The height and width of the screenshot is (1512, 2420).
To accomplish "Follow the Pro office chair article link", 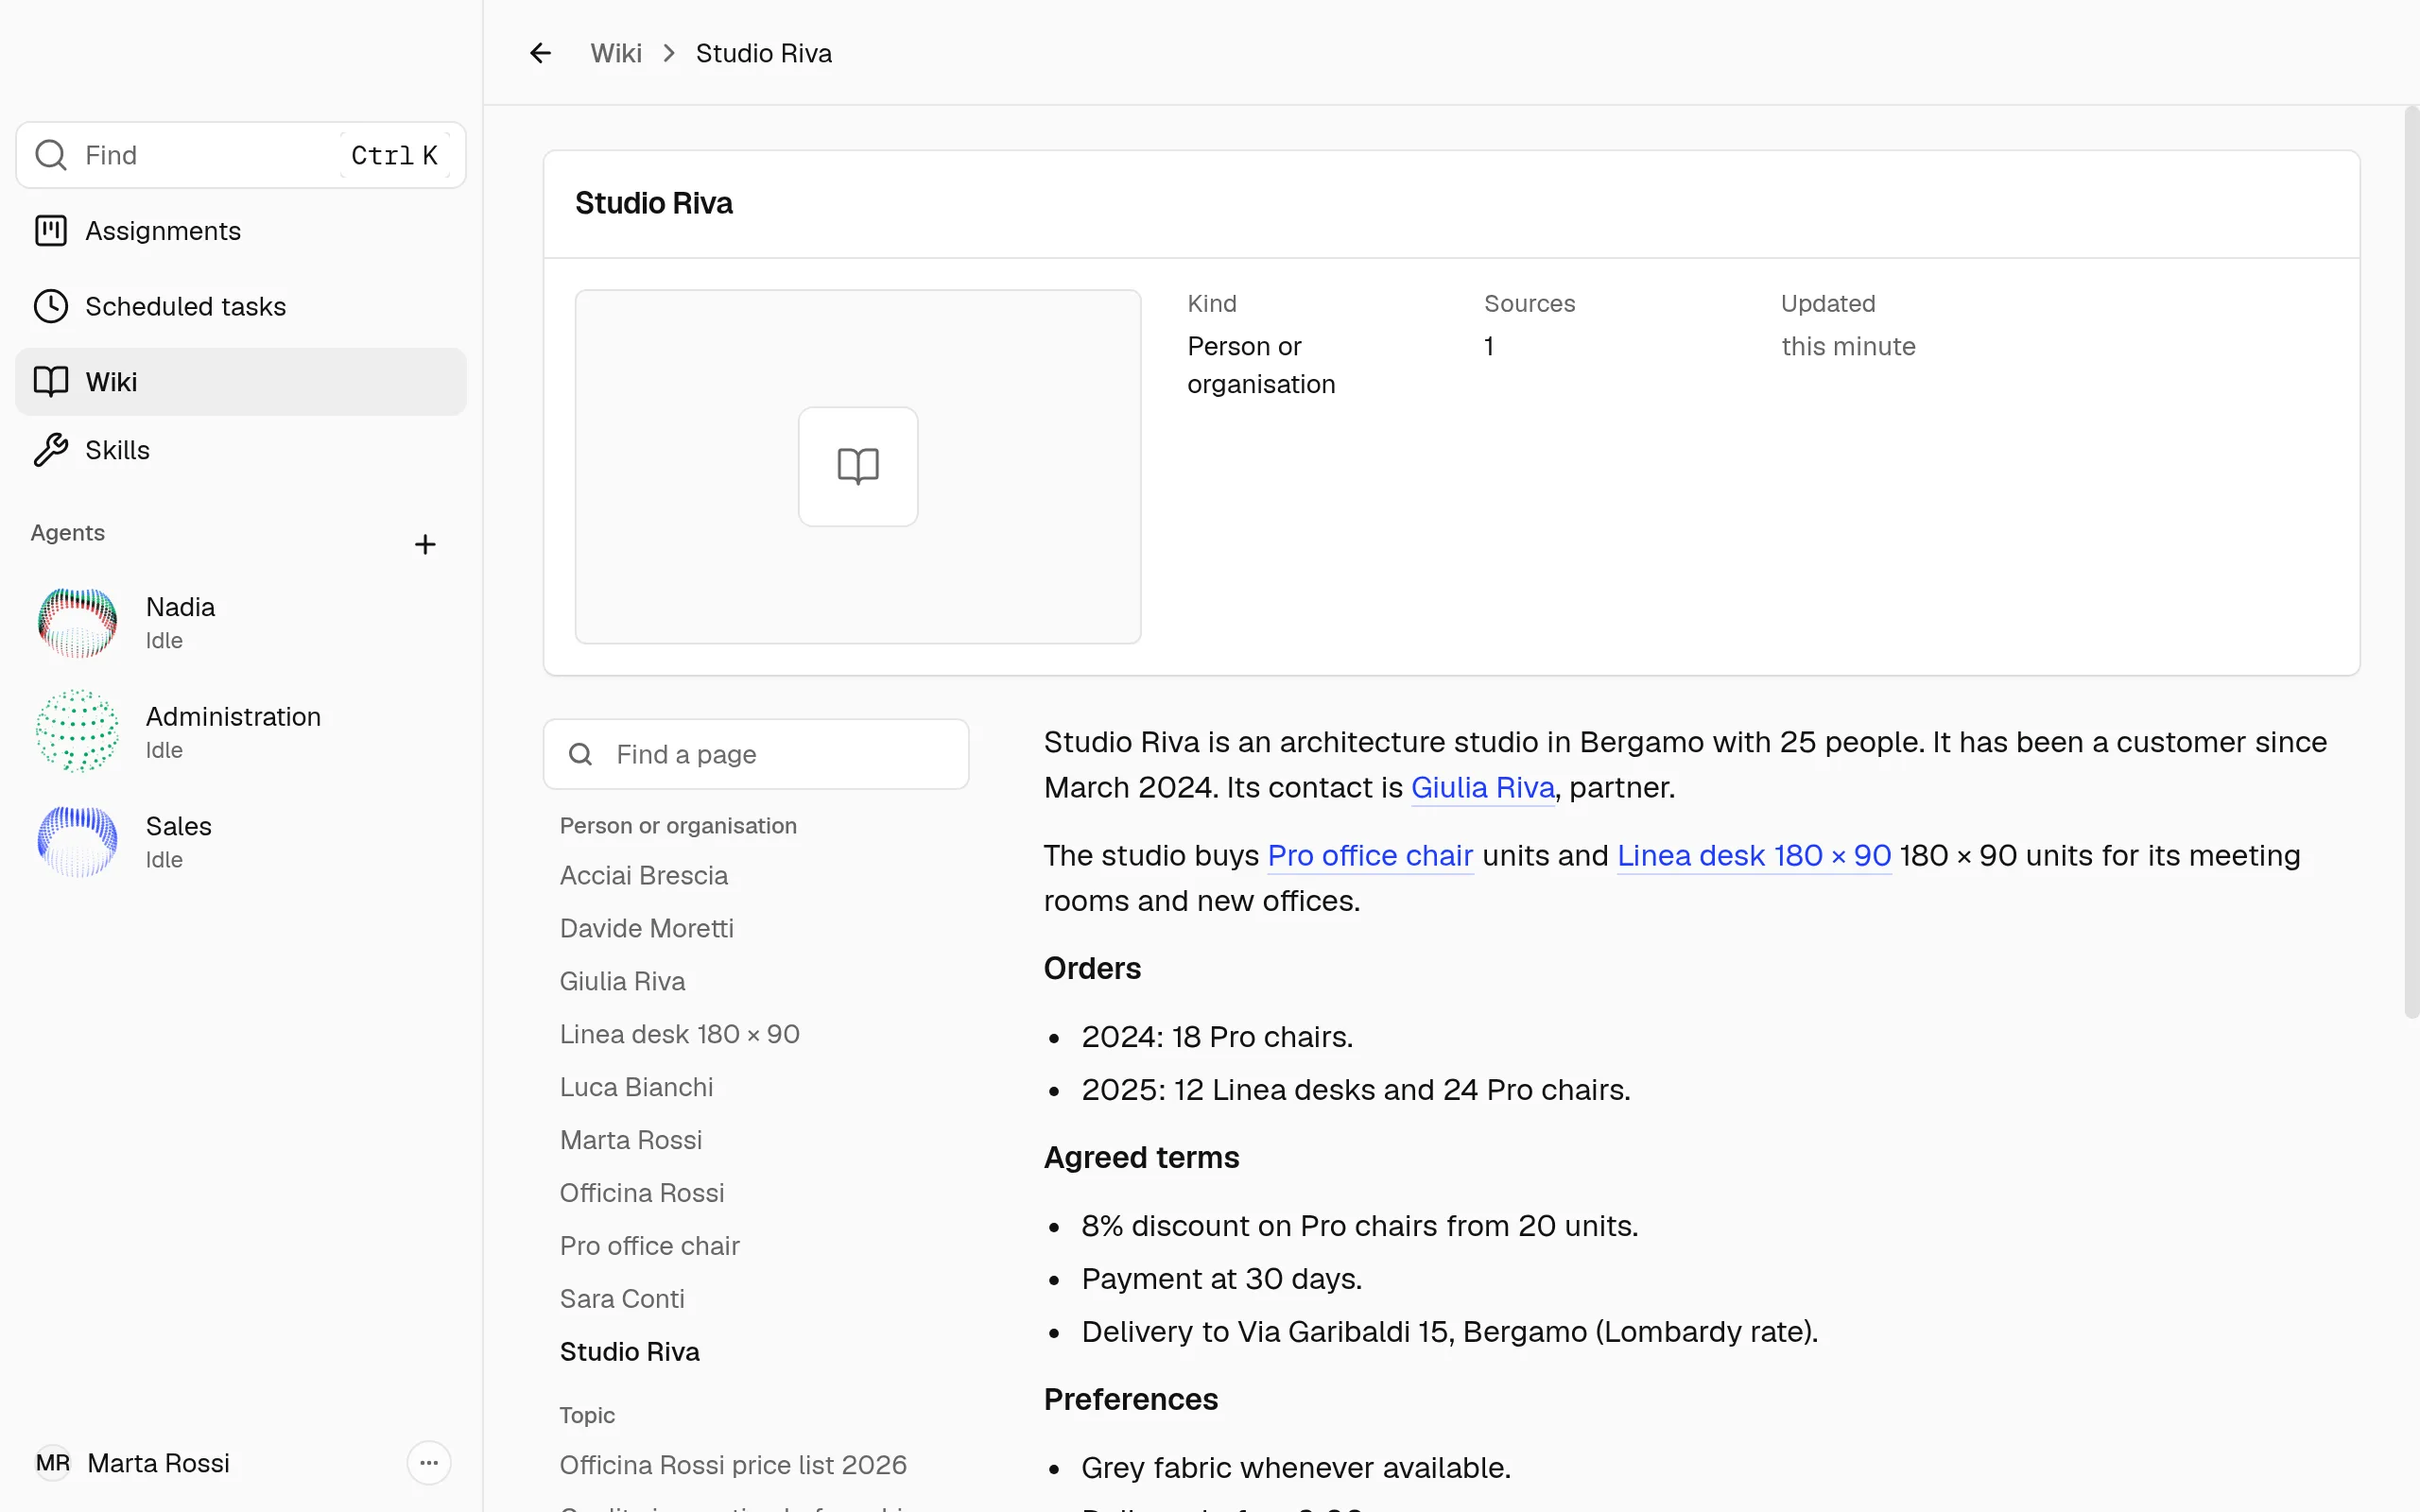I will (1370, 856).
